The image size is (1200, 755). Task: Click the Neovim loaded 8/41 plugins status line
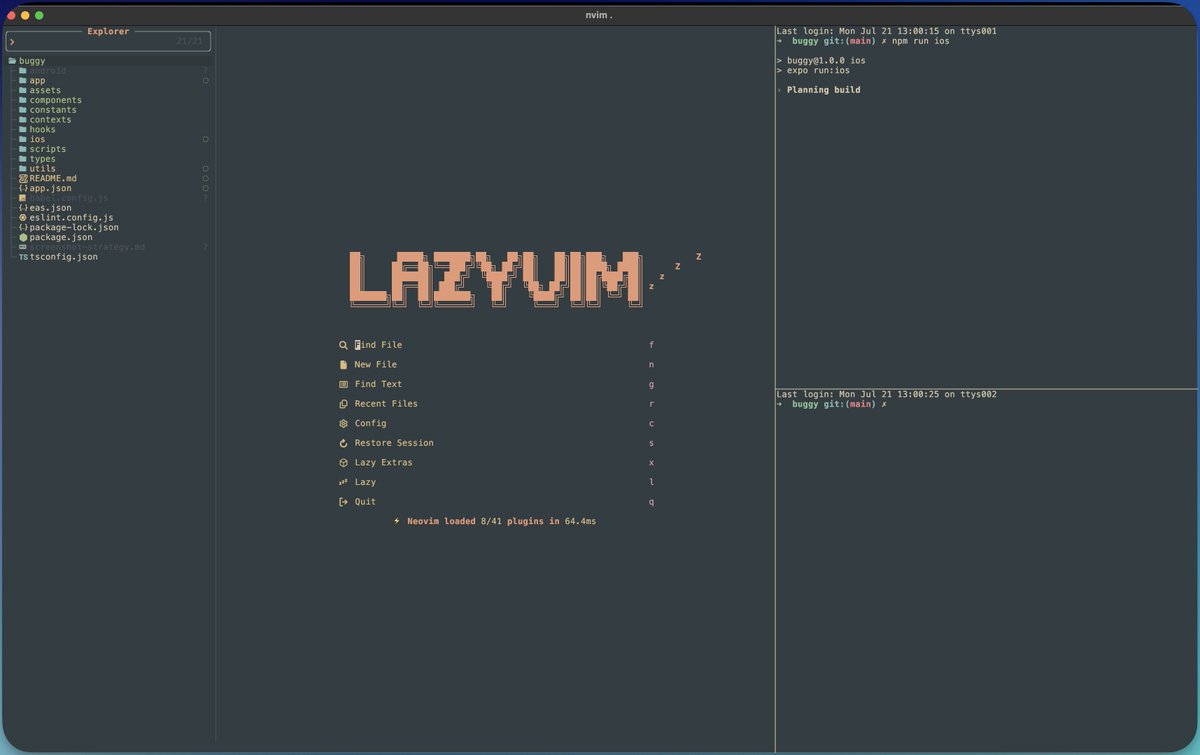(x=495, y=521)
